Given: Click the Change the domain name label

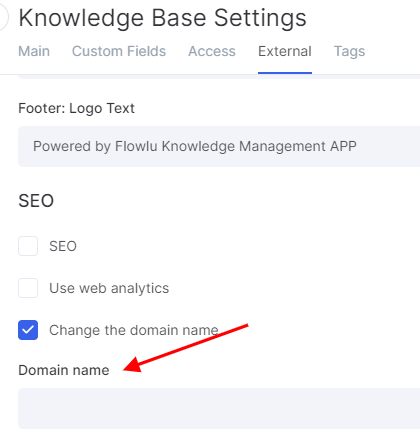Looking at the screenshot, I should (x=134, y=330).
